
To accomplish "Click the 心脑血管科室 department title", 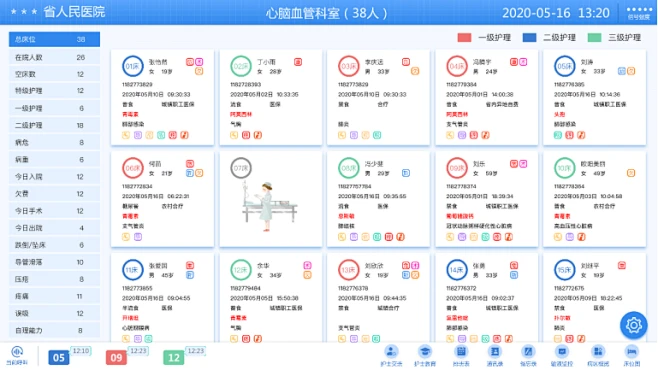I will pyautogui.click(x=326, y=13).
